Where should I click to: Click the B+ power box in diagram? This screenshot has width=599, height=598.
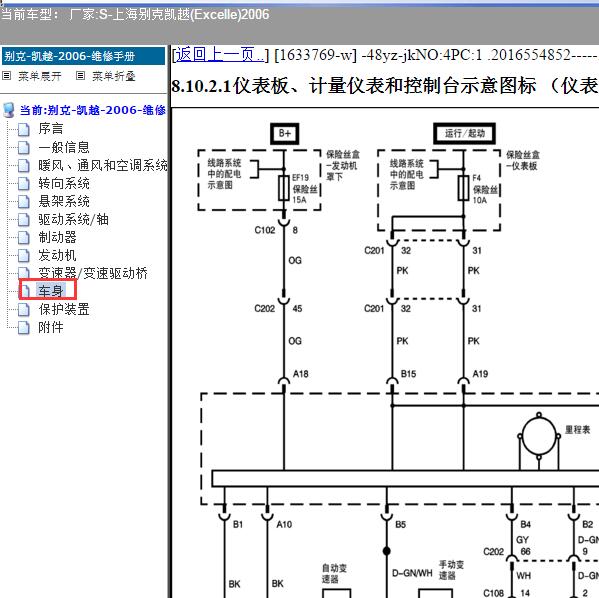tap(285, 134)
